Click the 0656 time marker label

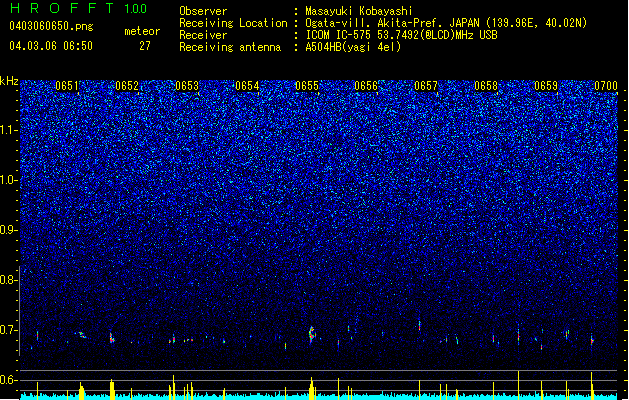click(x=366, y=86)
